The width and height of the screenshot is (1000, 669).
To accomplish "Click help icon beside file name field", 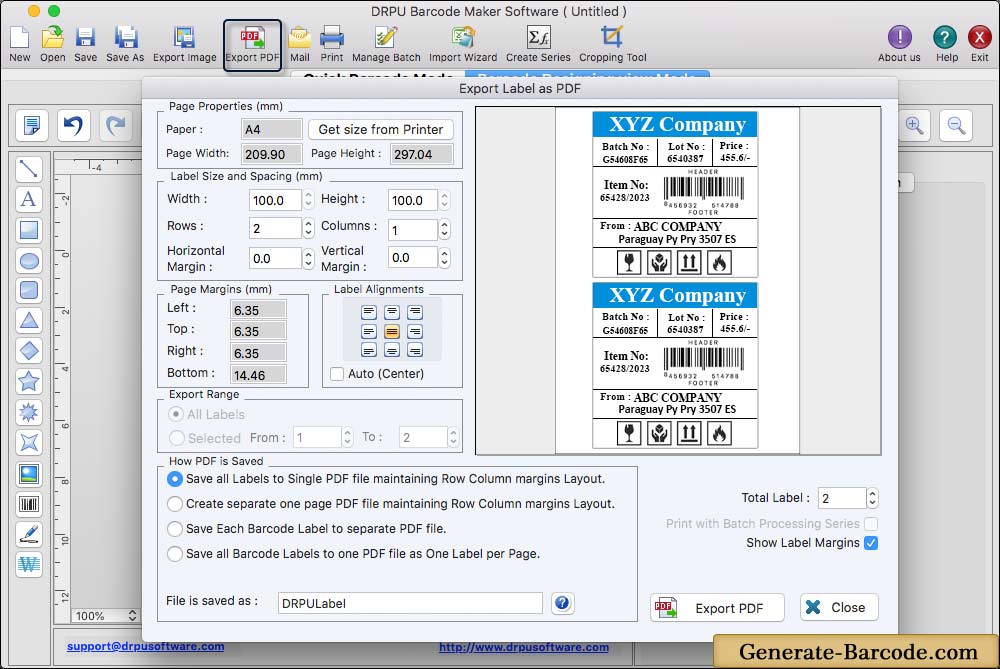I will click(562, 603).
